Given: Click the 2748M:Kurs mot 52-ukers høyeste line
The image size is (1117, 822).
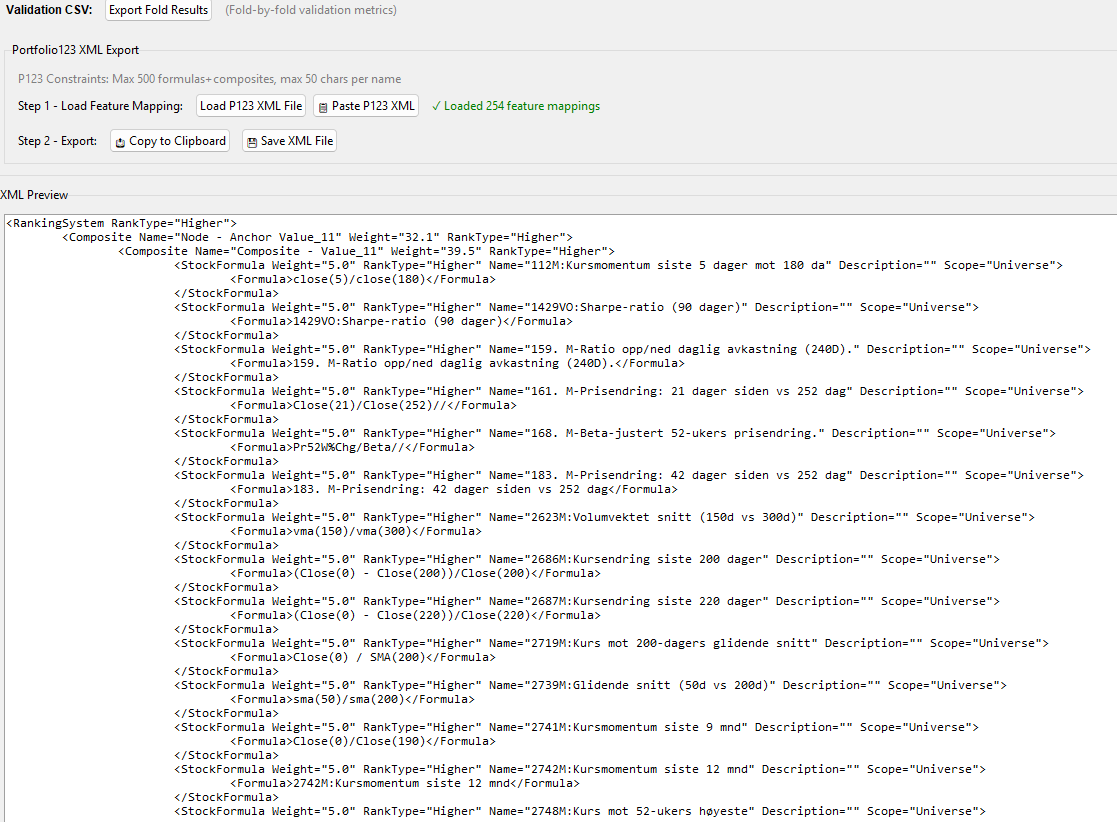Looking at the screenshot, I should (580, 811).
